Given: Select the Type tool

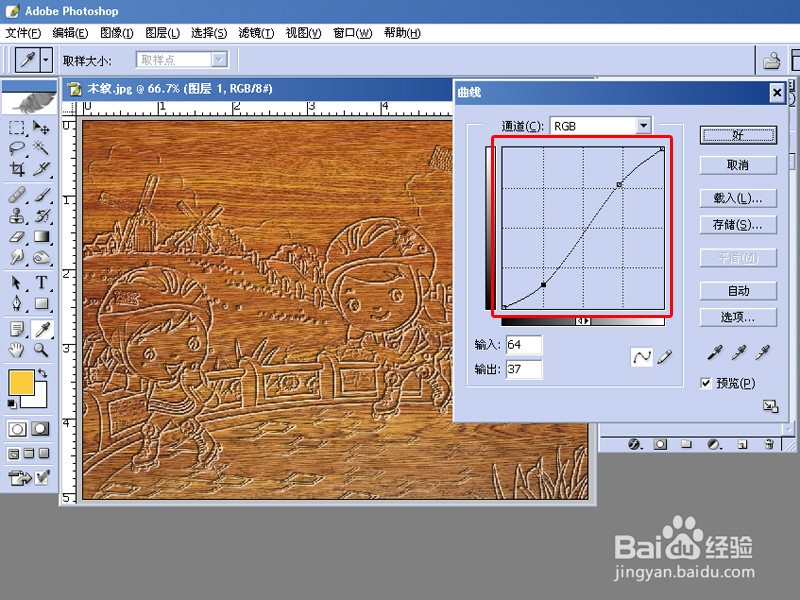Looking at the screenshot, I should (x=41, y=282).
